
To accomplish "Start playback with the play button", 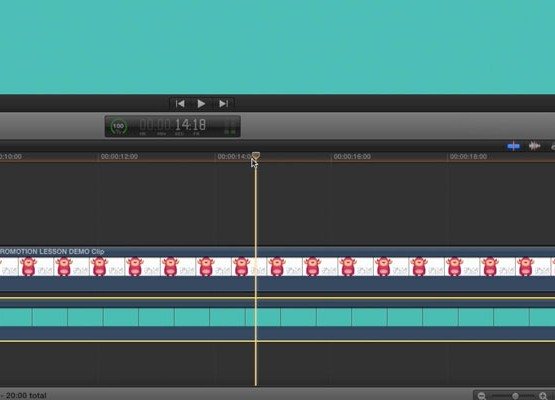I will [x=201, y=104].
